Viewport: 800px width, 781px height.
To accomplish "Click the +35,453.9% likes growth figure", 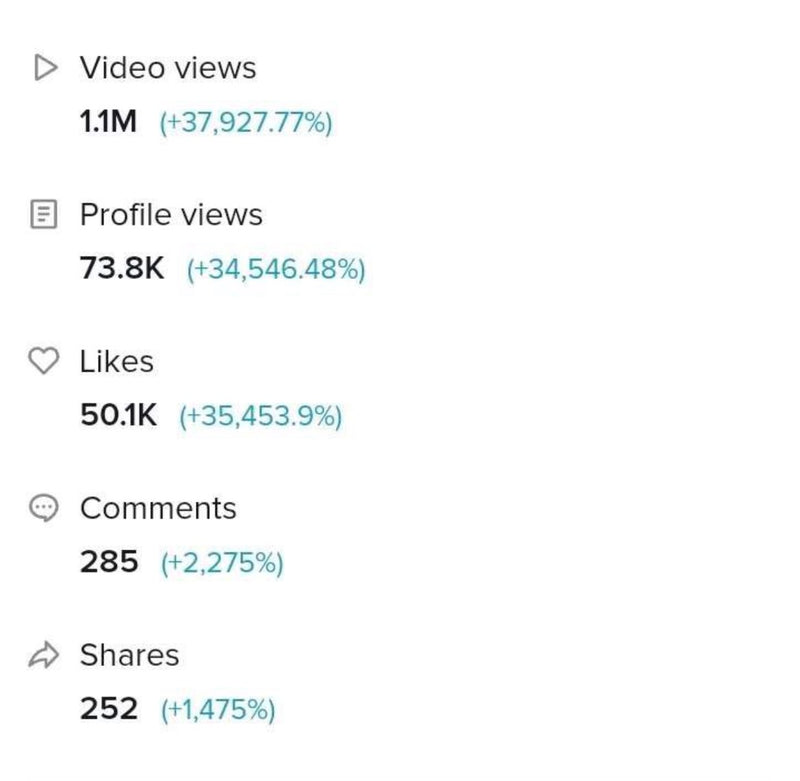I will (260, 417).
